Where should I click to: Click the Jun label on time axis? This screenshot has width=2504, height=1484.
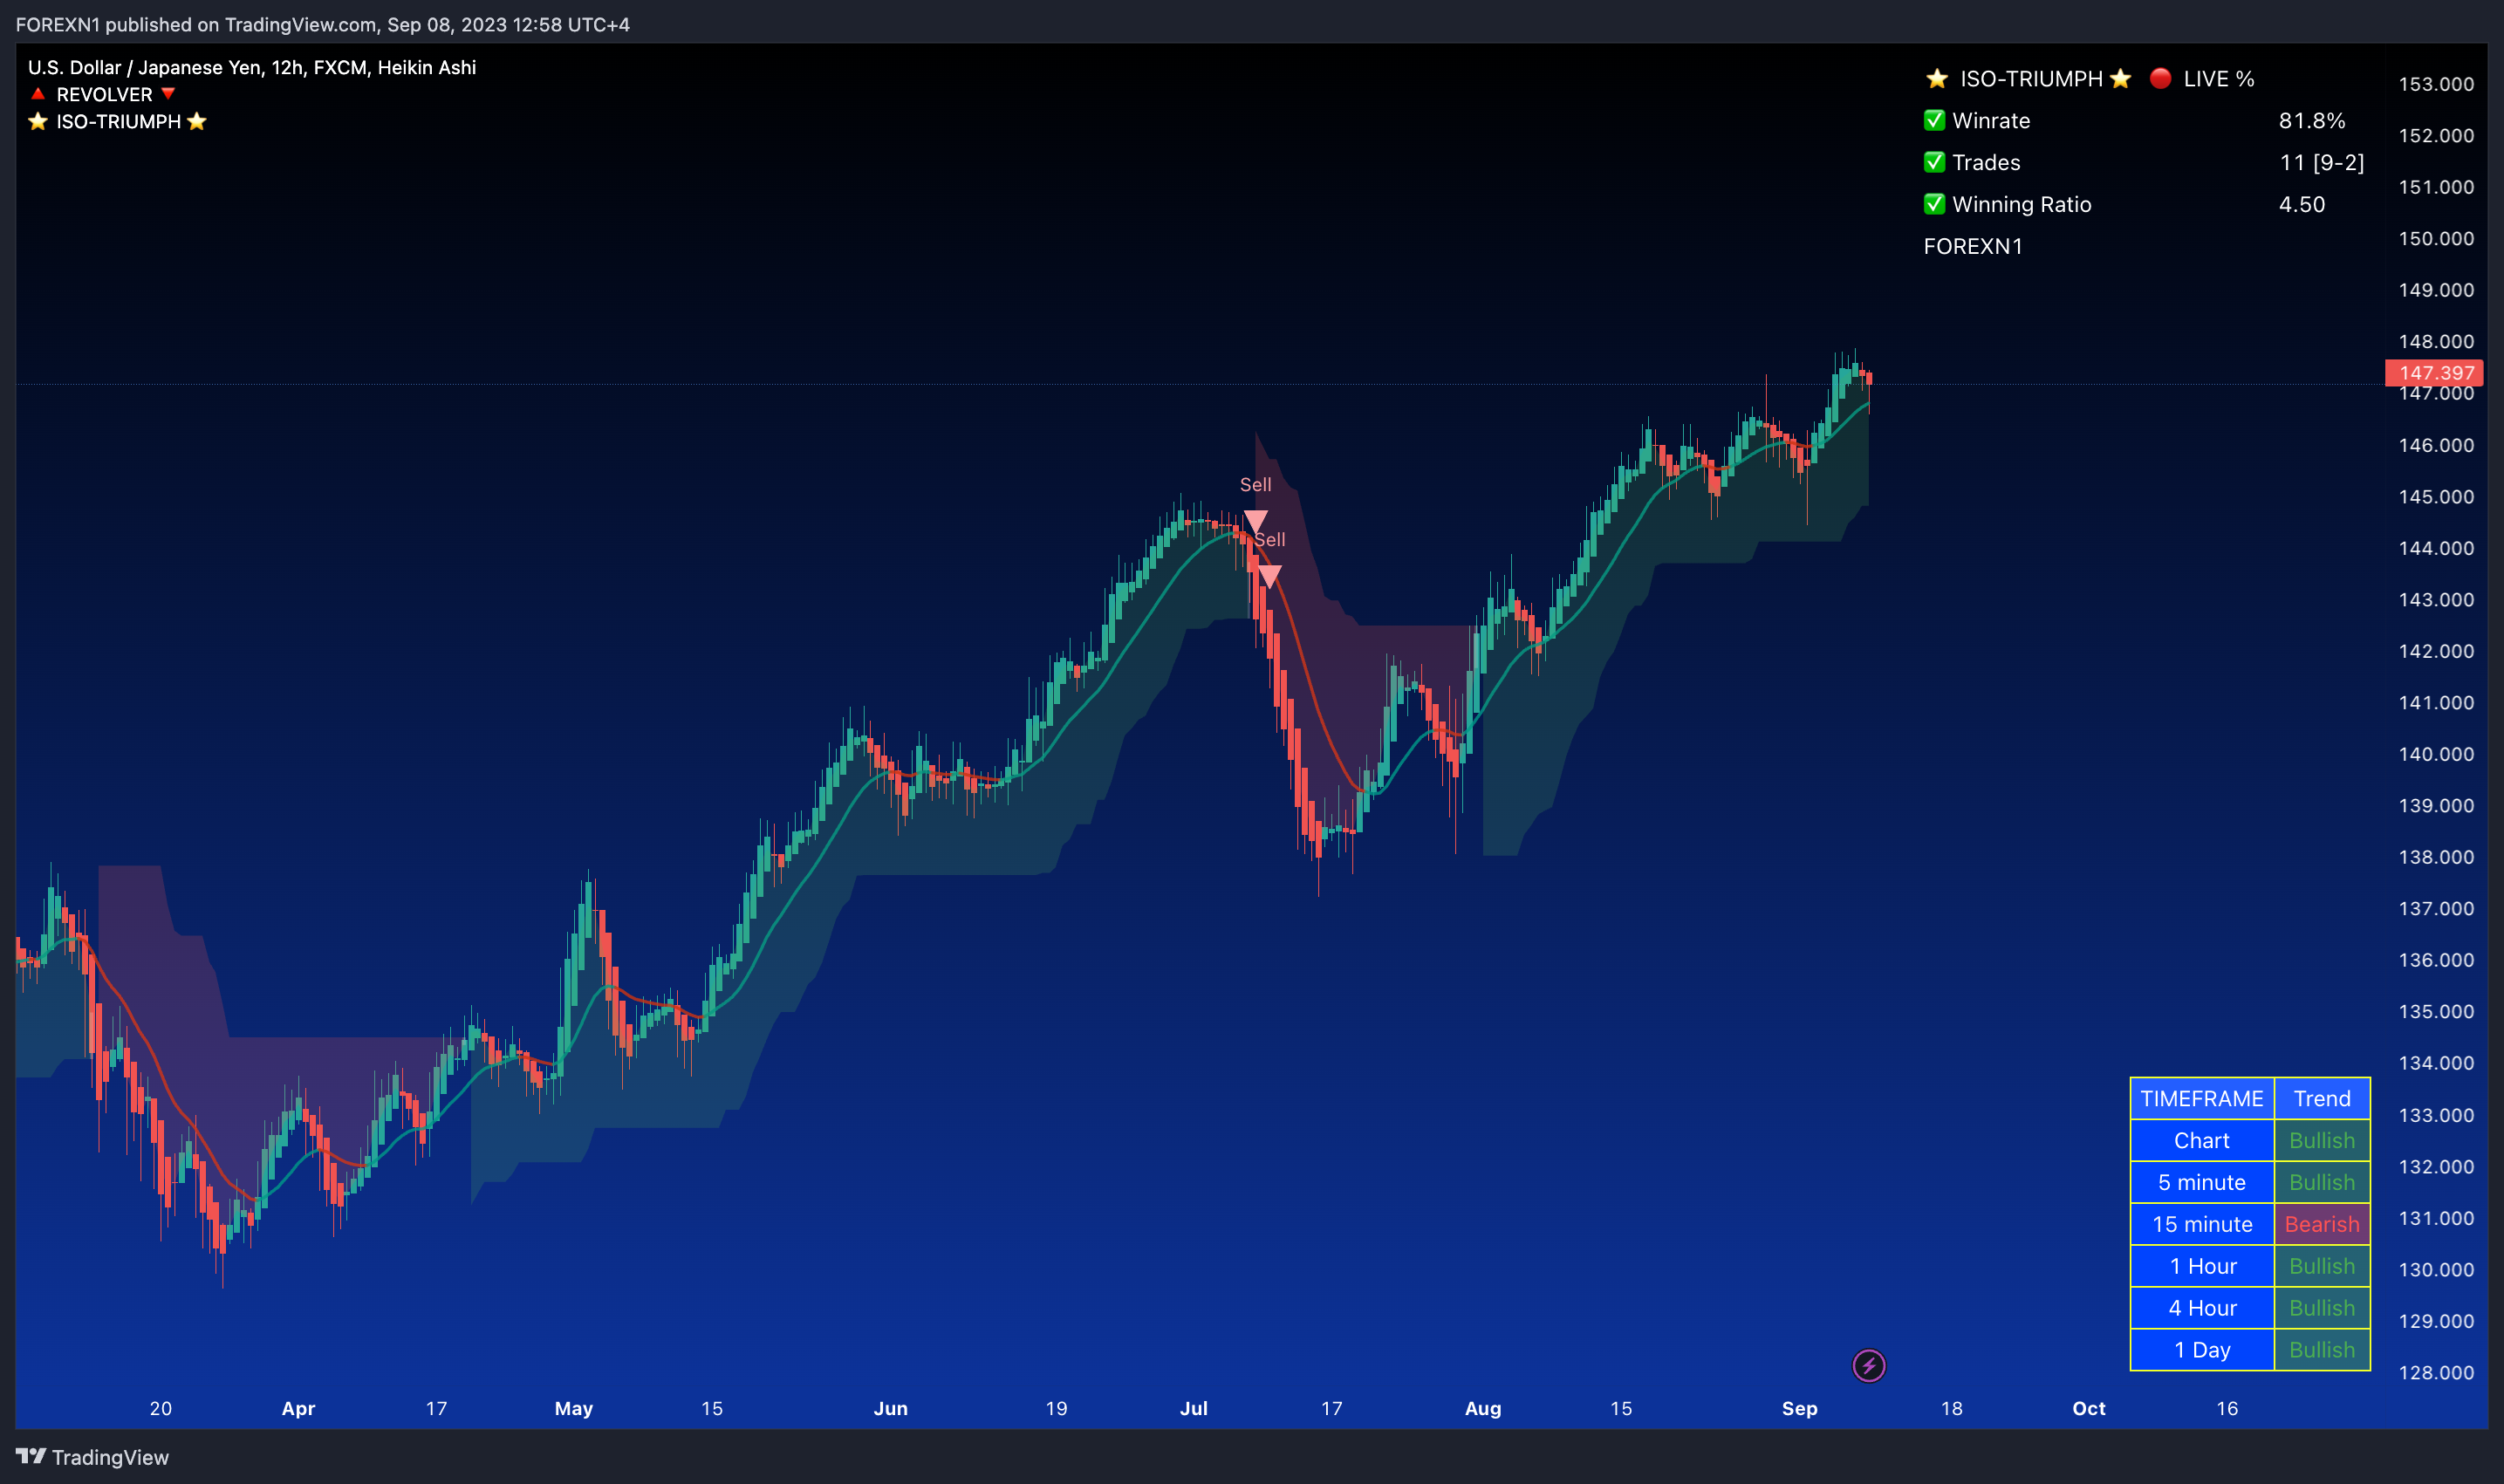pos(891,1408)
